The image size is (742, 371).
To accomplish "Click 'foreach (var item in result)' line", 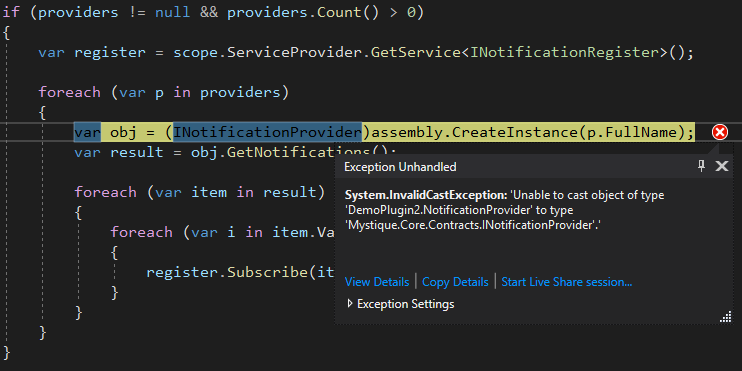I will 199,192.
